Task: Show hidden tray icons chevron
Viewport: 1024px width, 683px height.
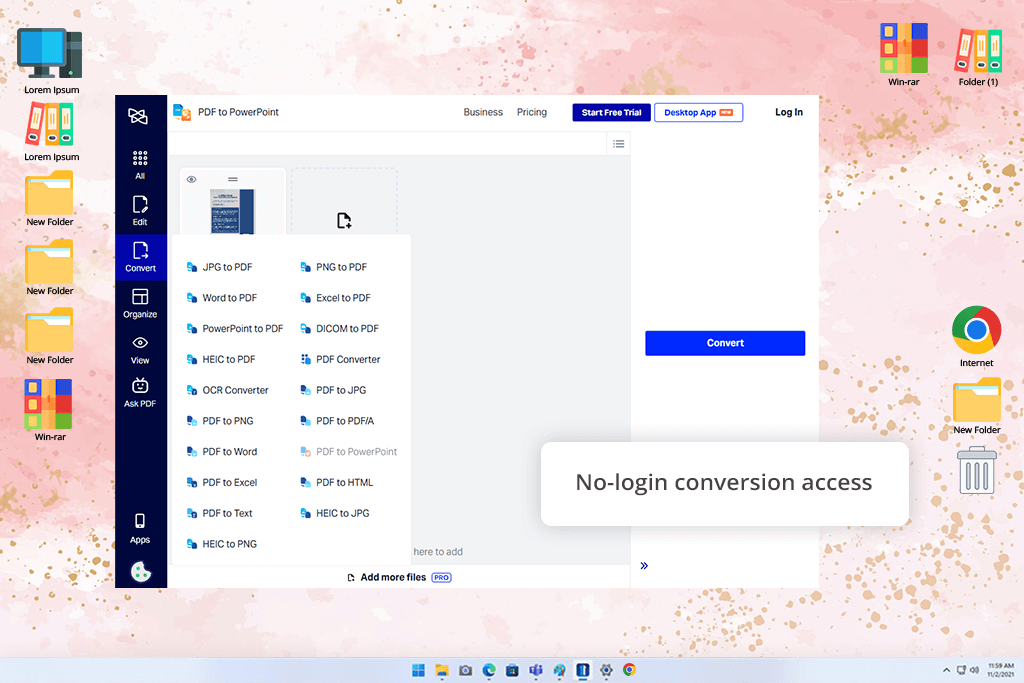Action: pos(946,670)
